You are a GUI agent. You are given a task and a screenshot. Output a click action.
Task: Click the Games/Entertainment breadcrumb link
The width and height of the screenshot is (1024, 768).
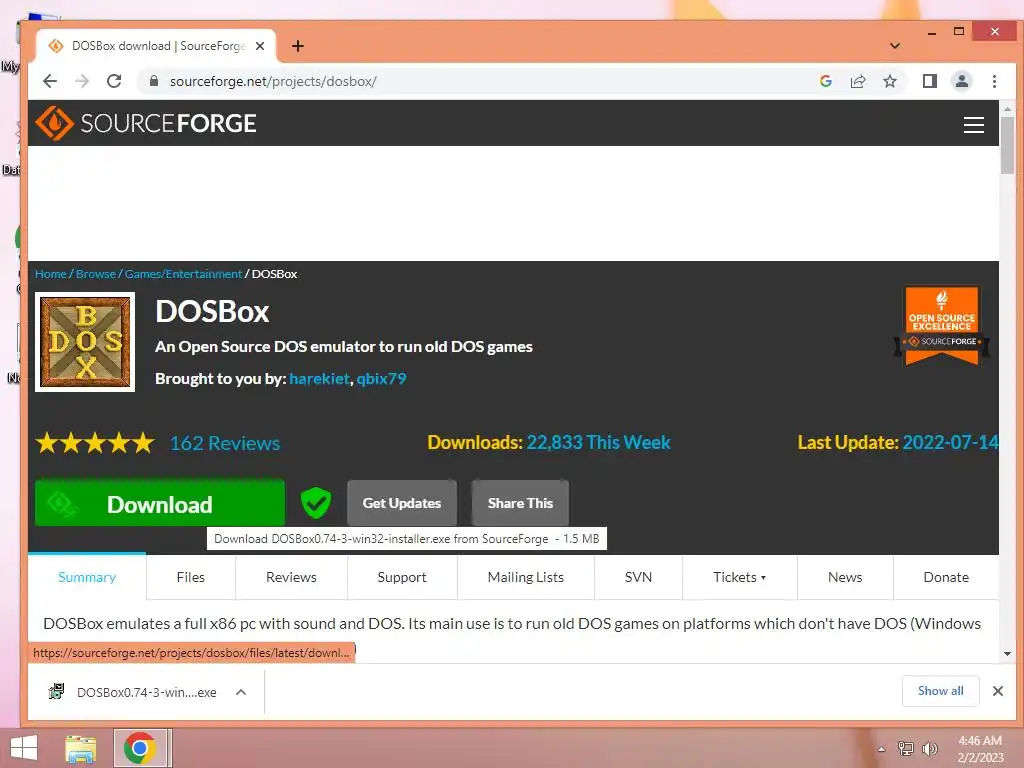pyautogui.click(x=183, y=274)
